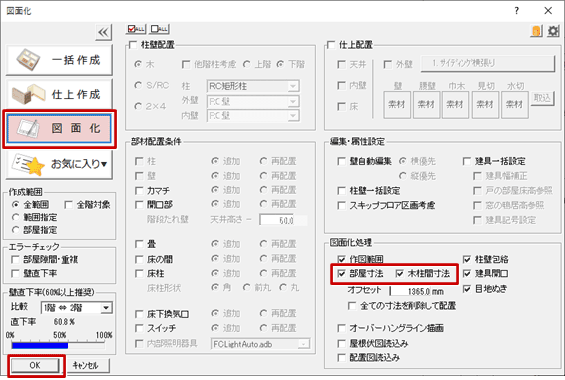Toggle 建具開口 checkbox
The width and height of the screenshot is (565, 380).
(x=467, y=273)
